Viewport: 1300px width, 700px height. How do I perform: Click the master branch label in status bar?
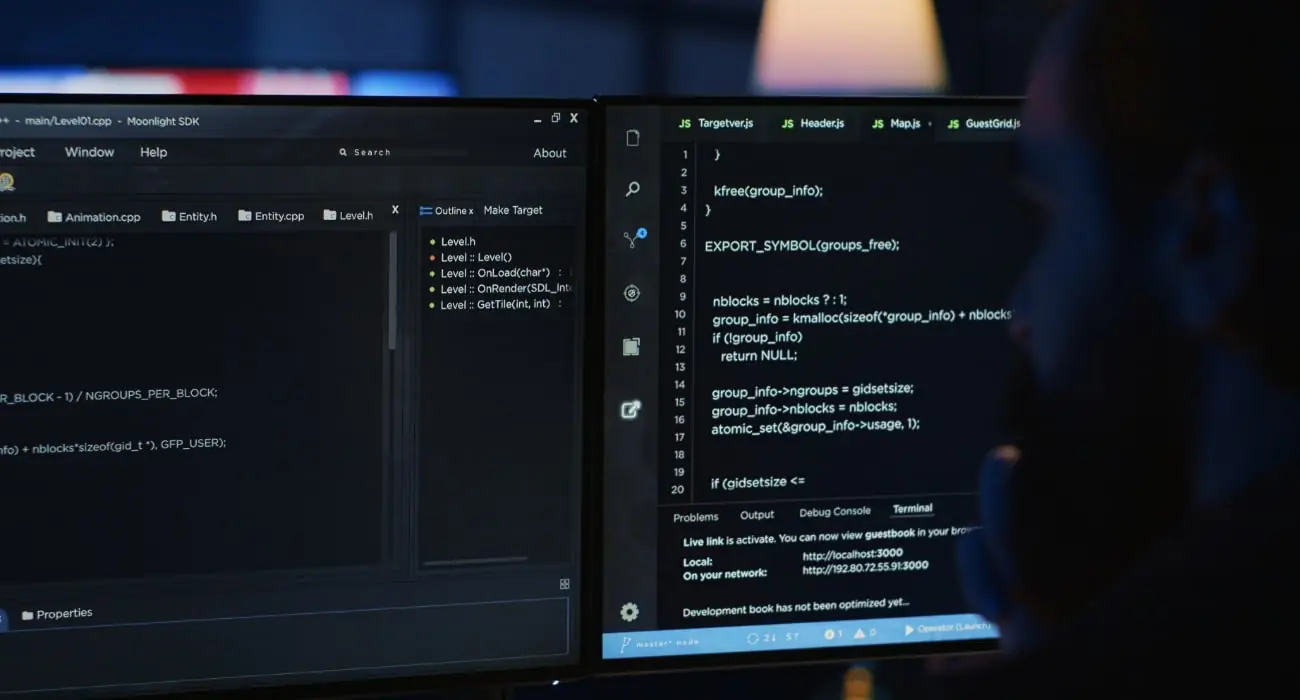[669, 642]
